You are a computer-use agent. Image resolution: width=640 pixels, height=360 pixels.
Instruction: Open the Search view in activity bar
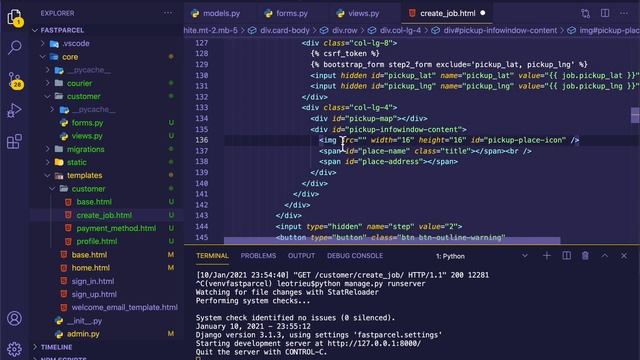[14, 47]
